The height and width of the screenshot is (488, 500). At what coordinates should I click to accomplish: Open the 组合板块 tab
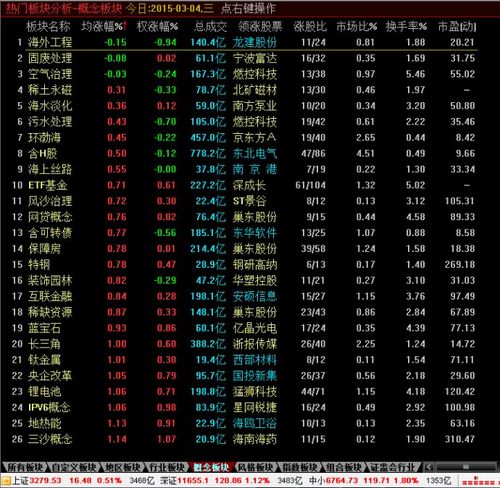[x=343, y=467]
